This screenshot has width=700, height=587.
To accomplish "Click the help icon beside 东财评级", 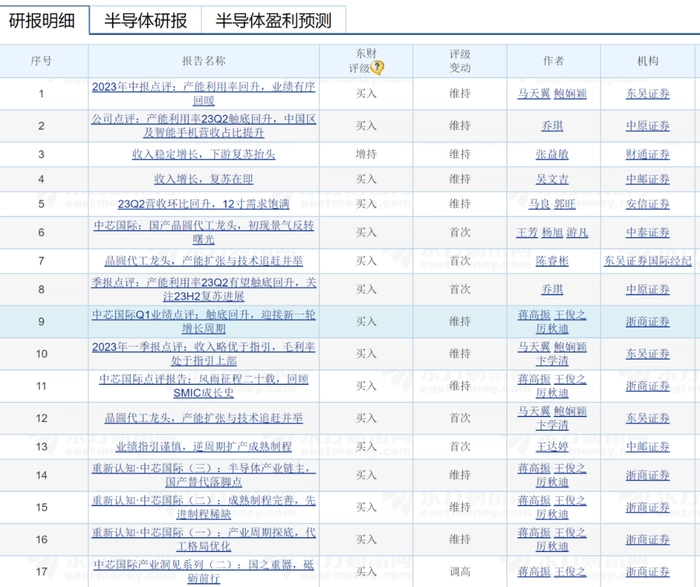I will point(377,68).
